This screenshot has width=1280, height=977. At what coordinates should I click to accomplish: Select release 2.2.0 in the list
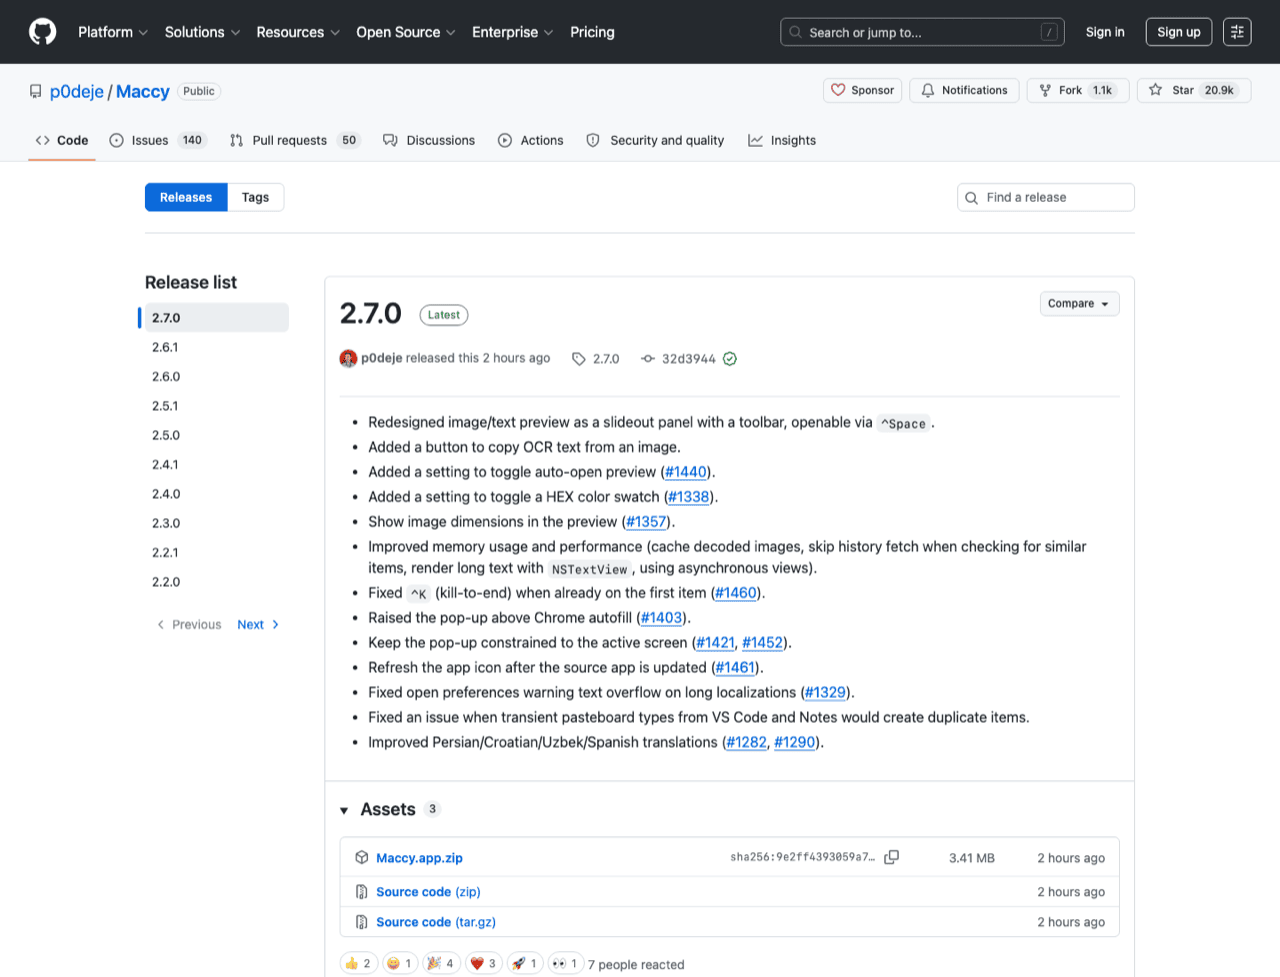click(216, 582)
